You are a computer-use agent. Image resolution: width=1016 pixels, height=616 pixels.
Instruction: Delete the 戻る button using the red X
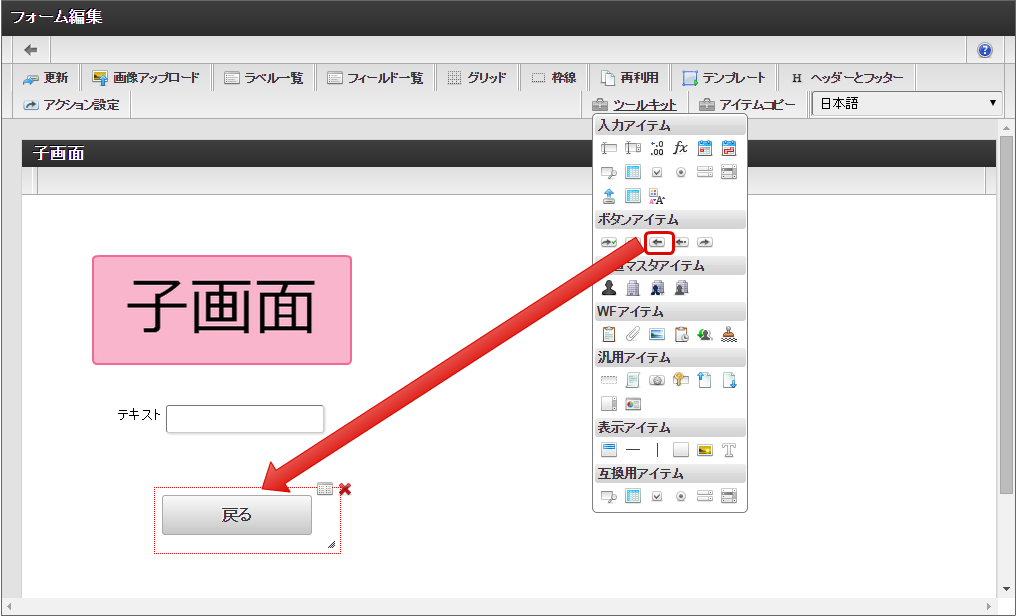coord(345,489)
